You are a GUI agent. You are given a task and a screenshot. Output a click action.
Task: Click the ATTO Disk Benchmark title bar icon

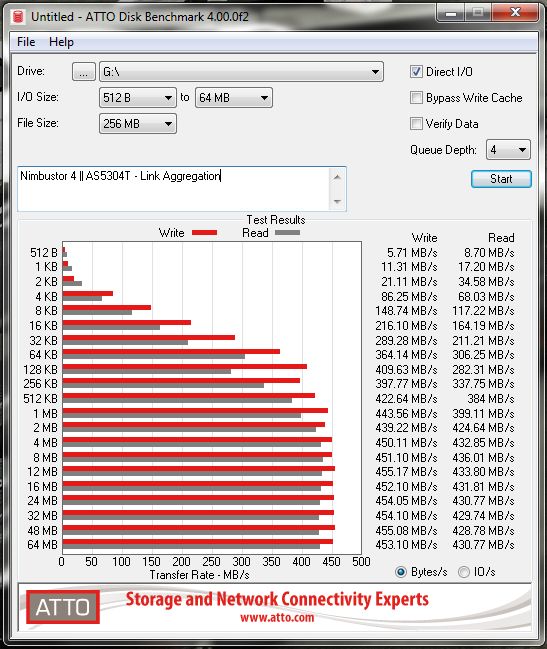point(18,17)
